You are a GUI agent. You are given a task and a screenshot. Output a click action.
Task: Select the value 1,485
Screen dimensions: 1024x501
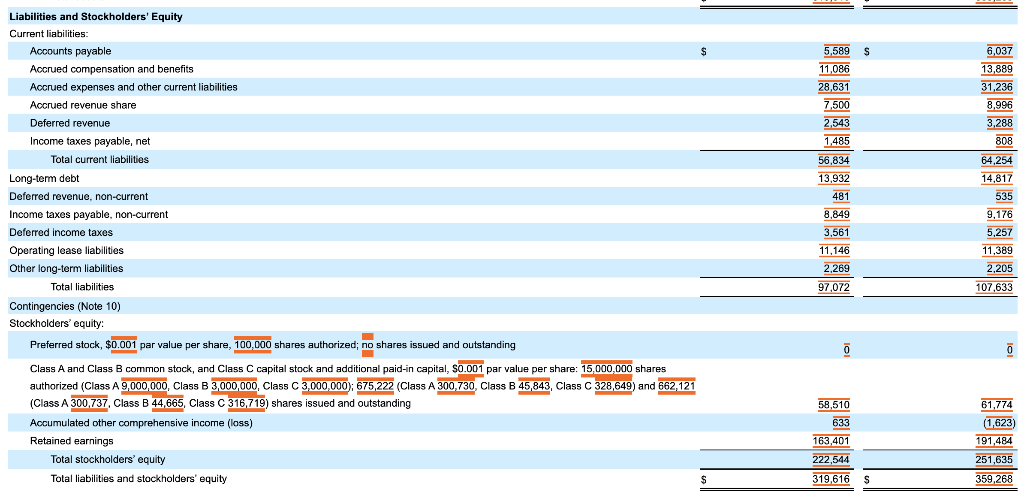(x=837, y=141)
